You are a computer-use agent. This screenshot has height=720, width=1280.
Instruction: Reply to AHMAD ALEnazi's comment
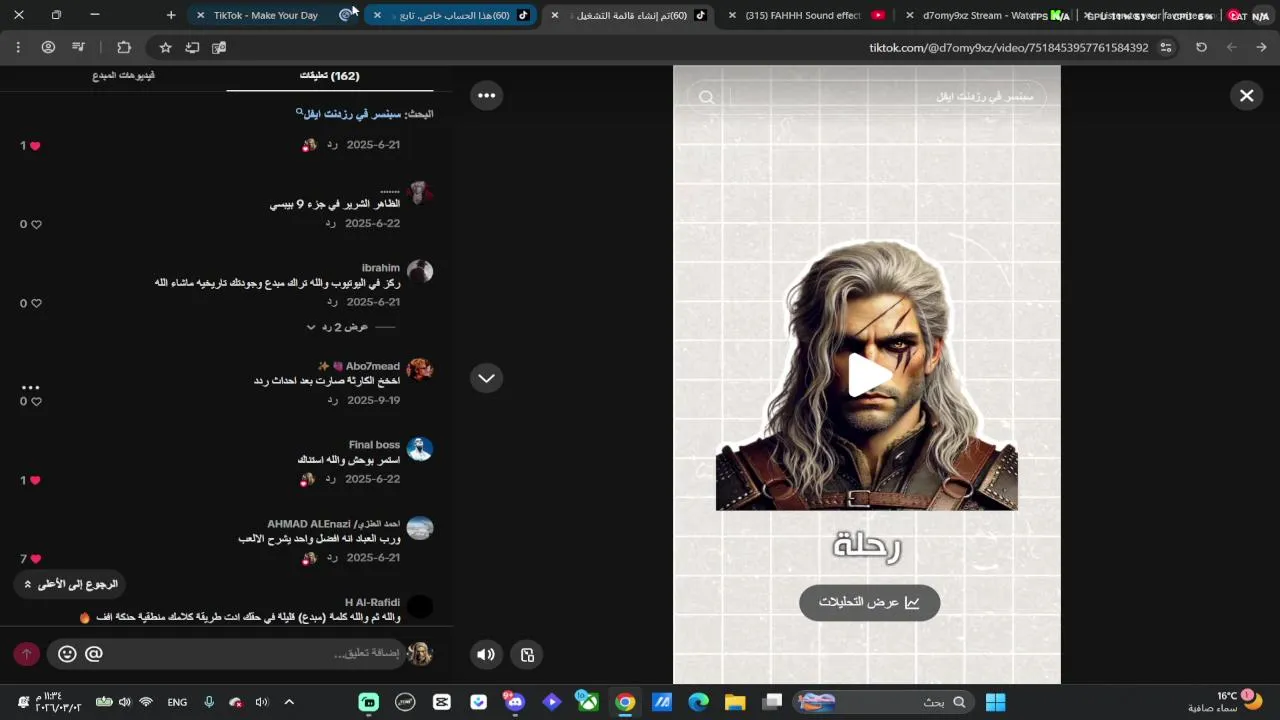tap(331, 557)
